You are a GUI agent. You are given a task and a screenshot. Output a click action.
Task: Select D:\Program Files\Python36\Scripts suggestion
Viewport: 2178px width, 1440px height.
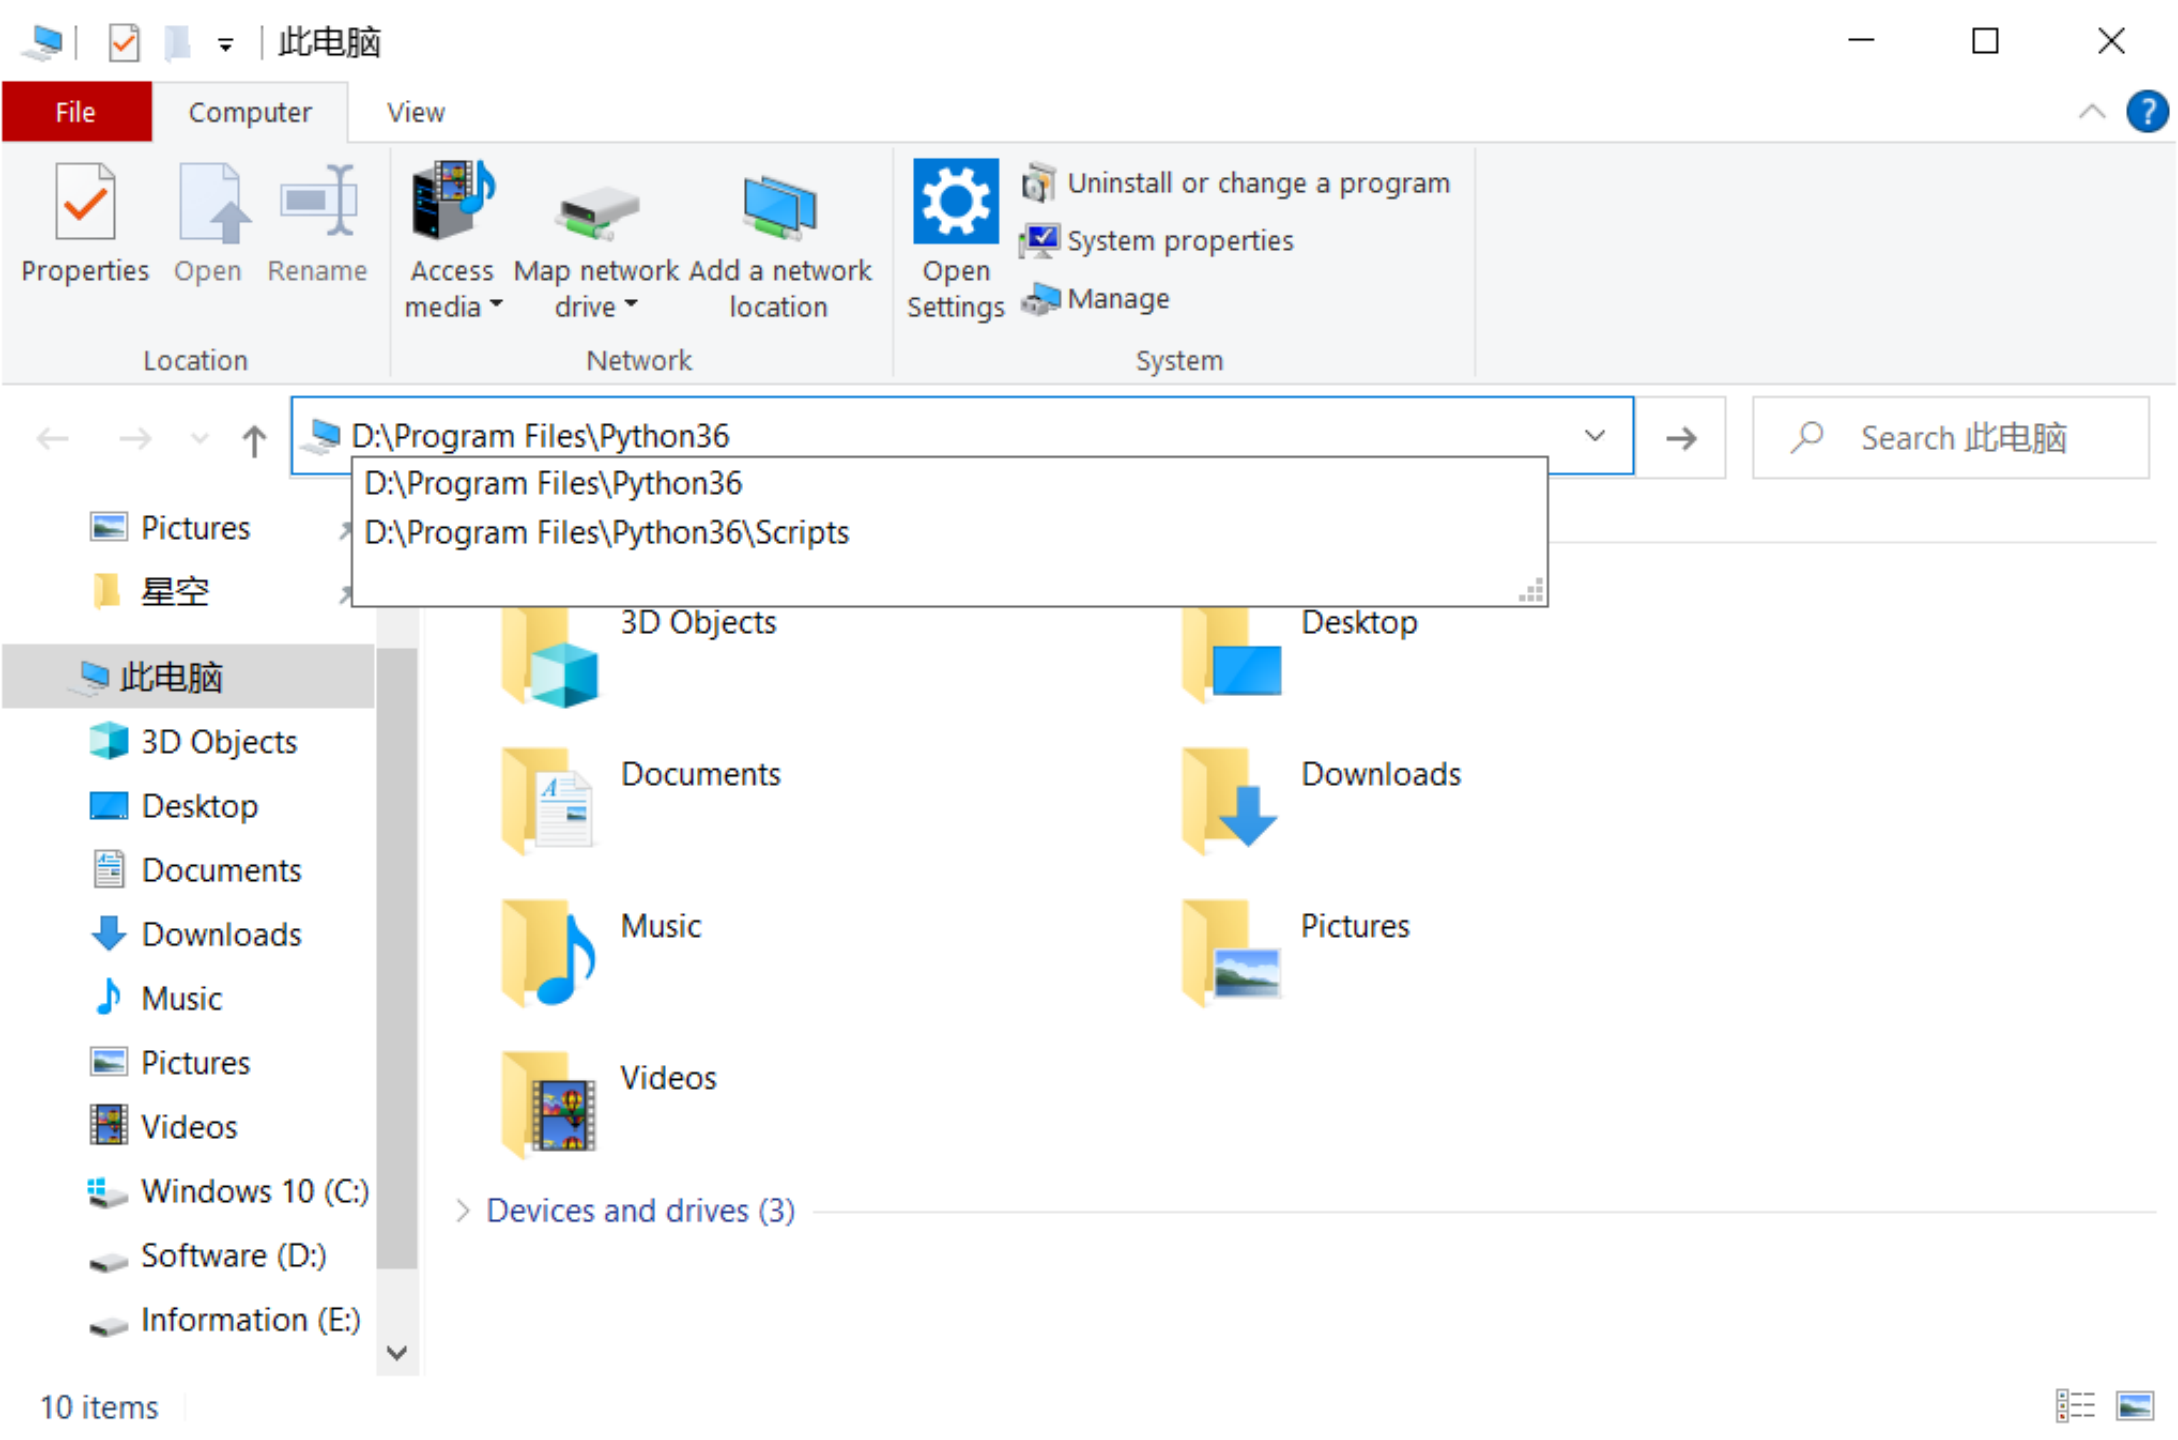click(x=609, y=532)
